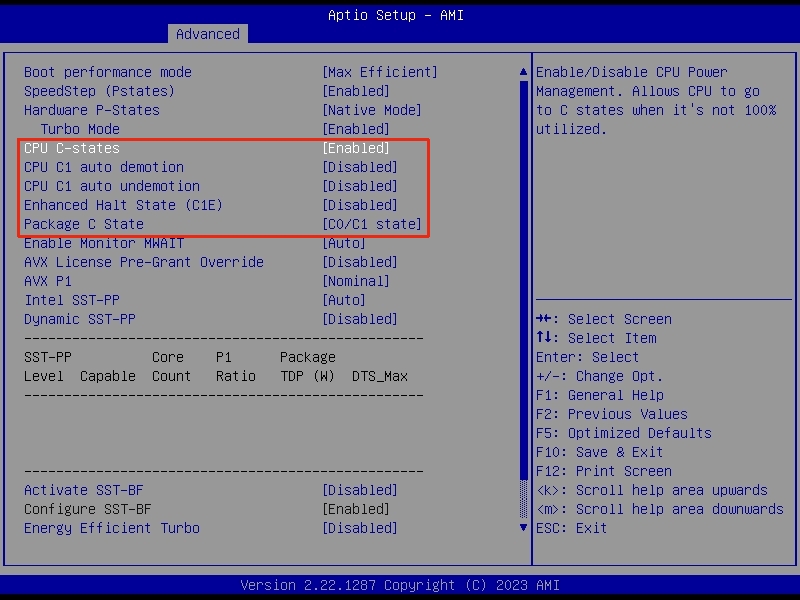
Task: Select CPU C1 auto undemotion
Action: pyautogui.click(x=112, y=186)
